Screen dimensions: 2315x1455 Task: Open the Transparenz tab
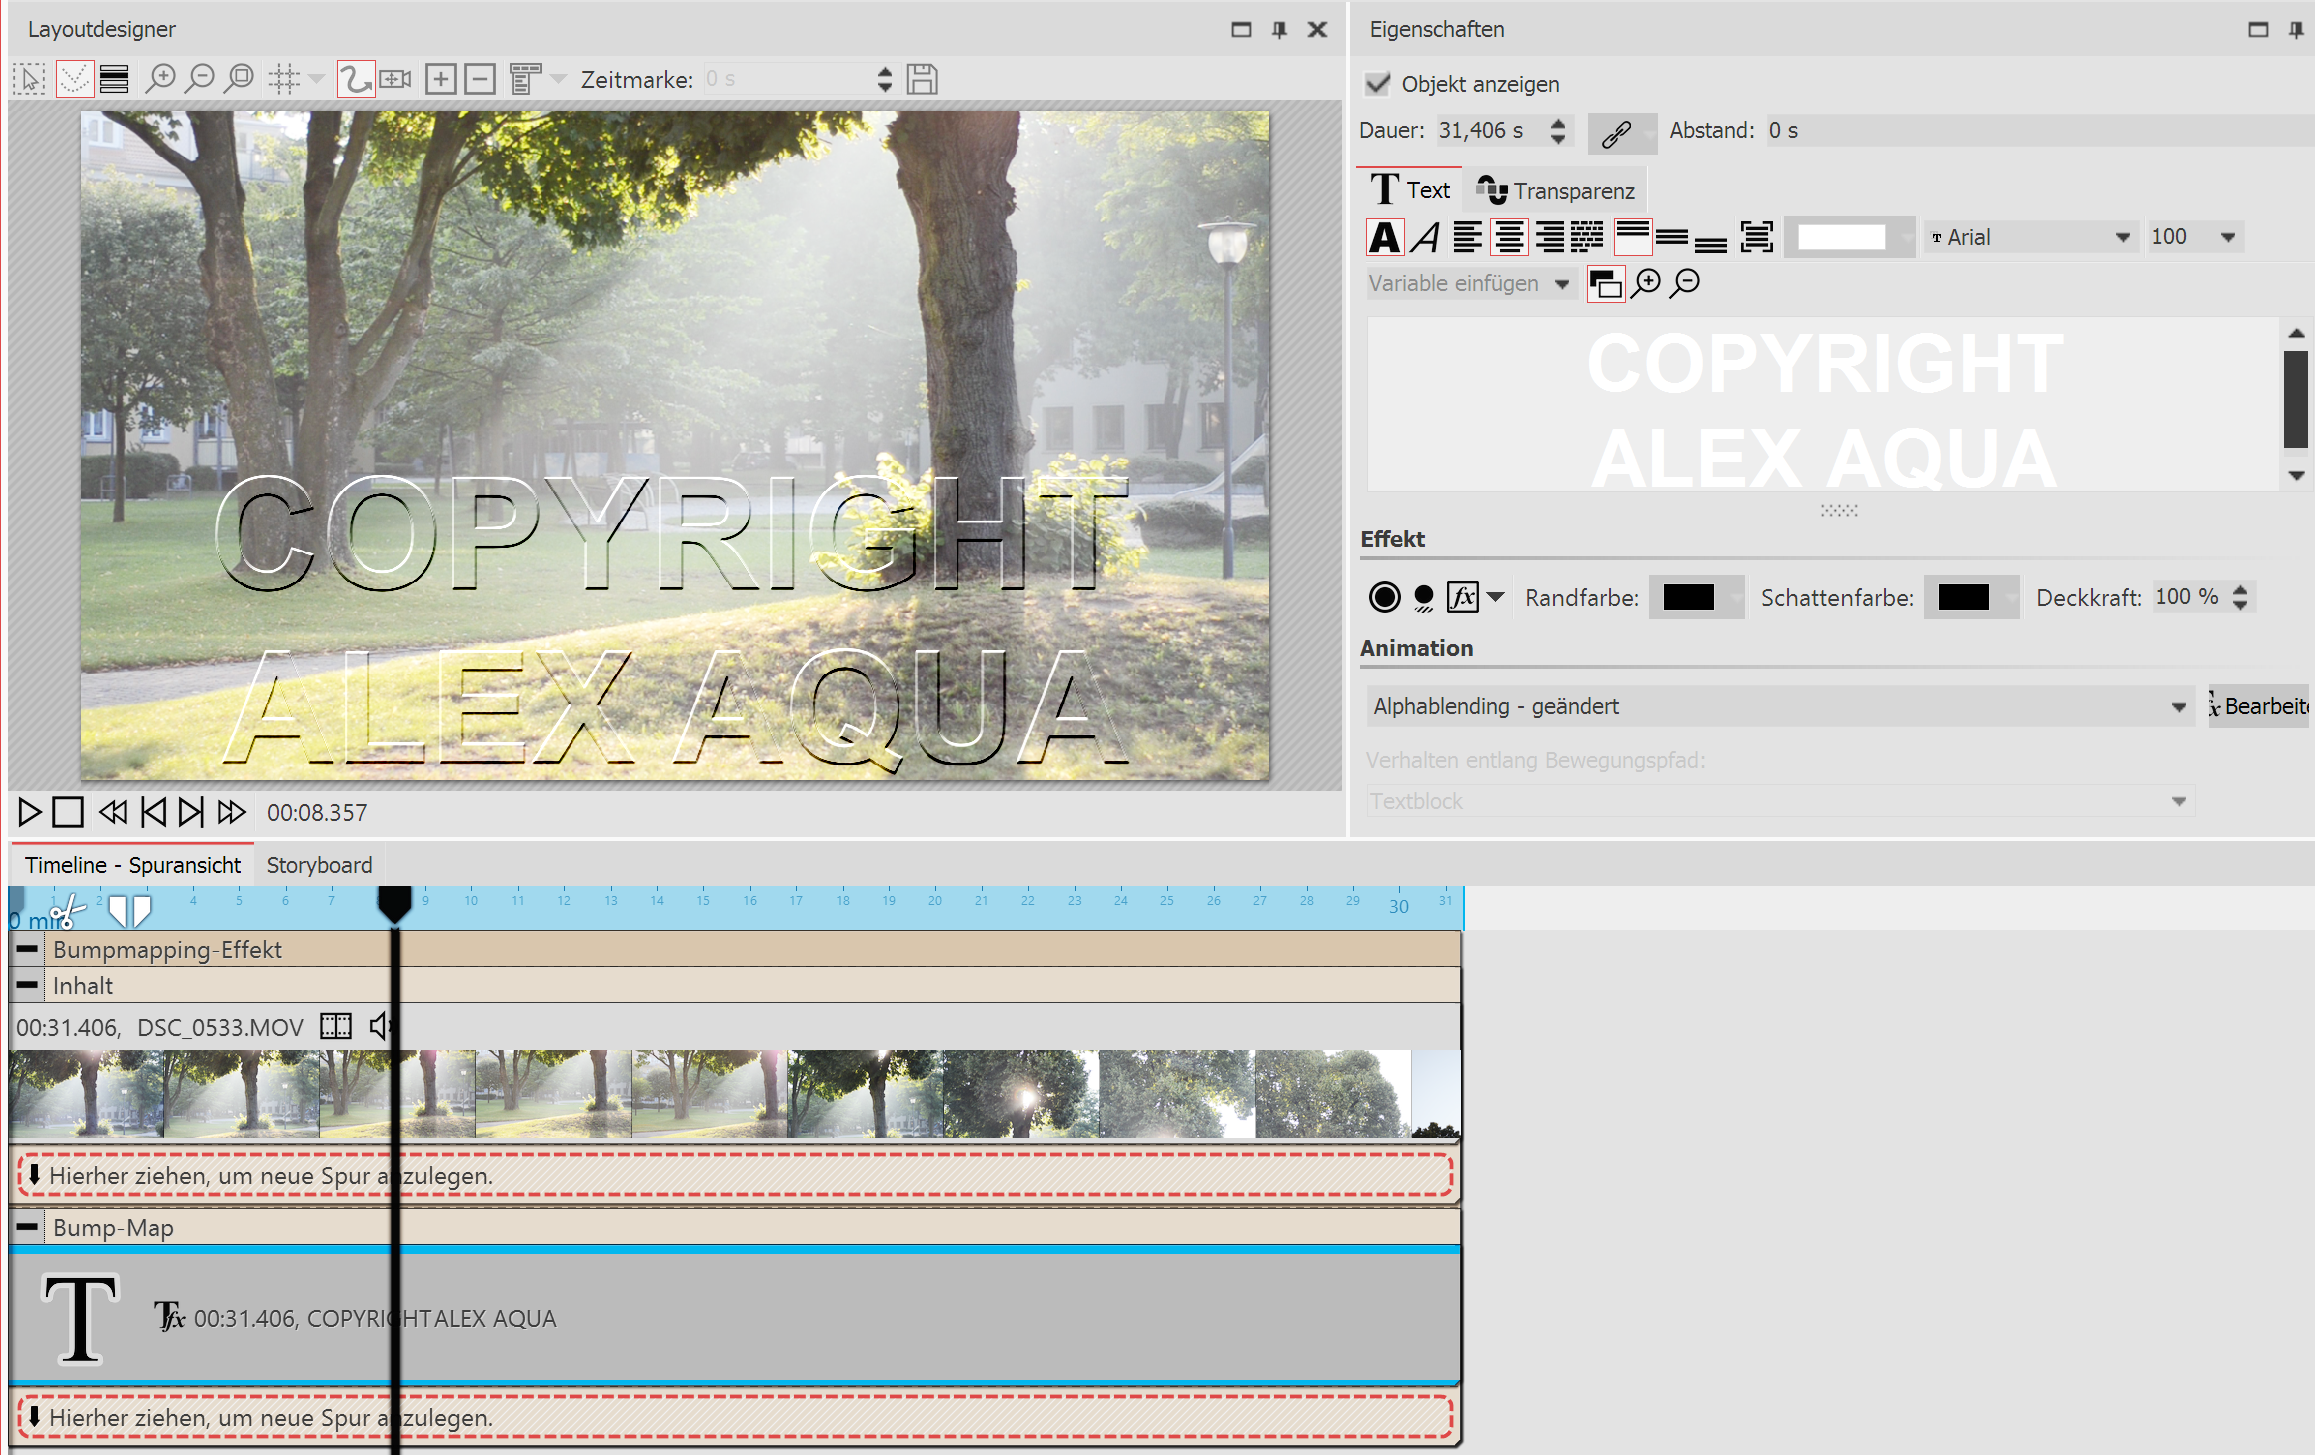1557,190
